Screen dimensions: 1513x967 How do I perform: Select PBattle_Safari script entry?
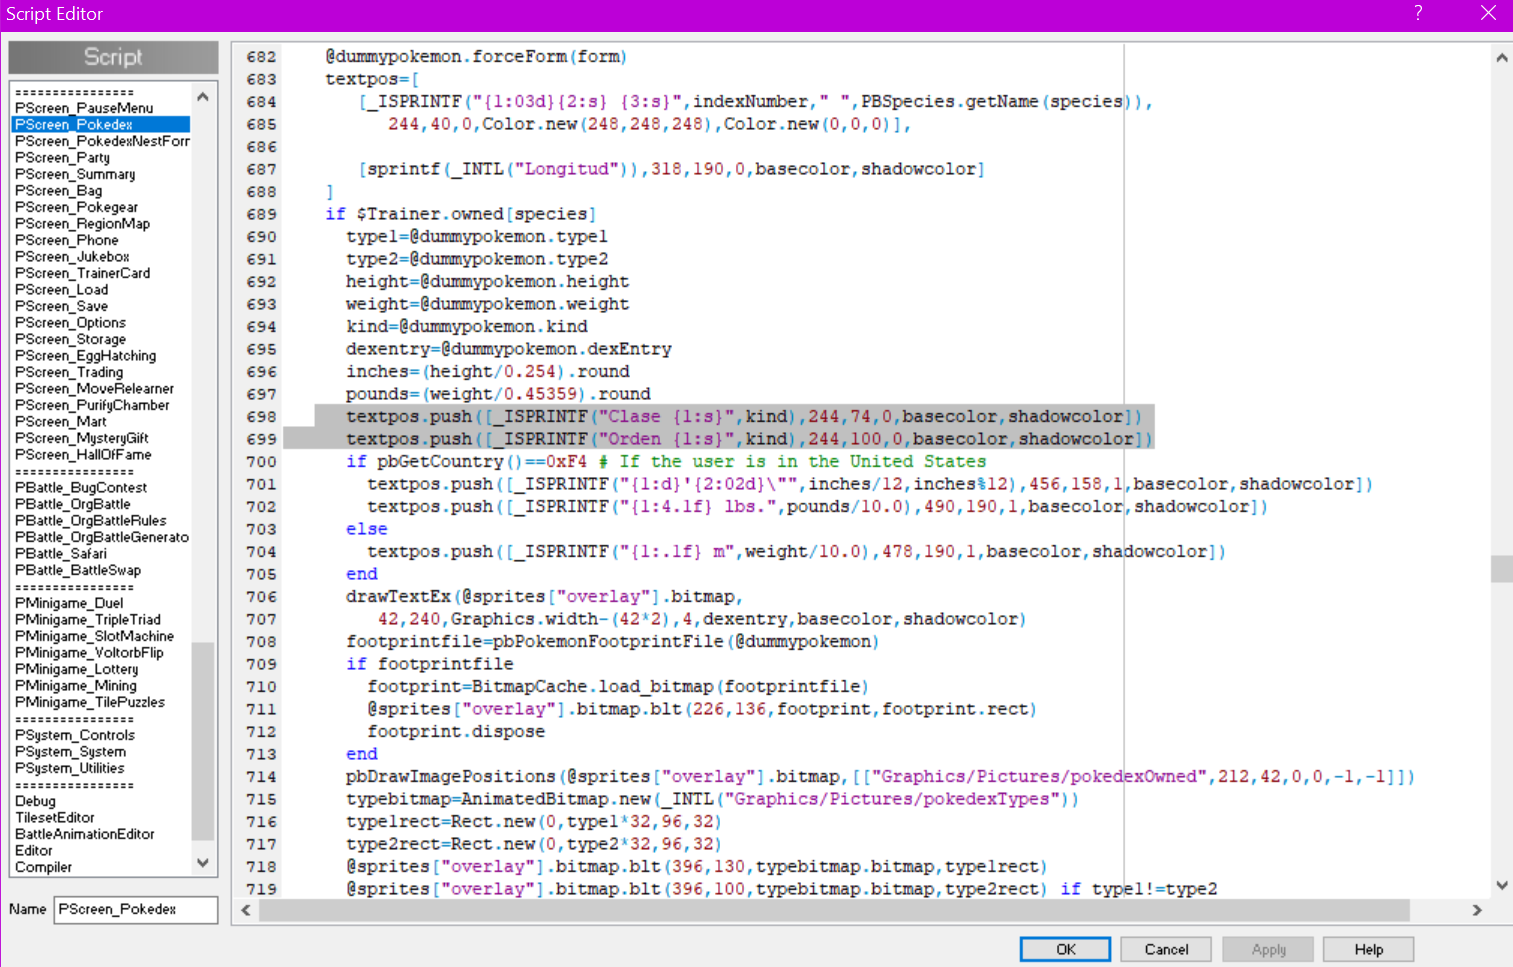[61, 554]
